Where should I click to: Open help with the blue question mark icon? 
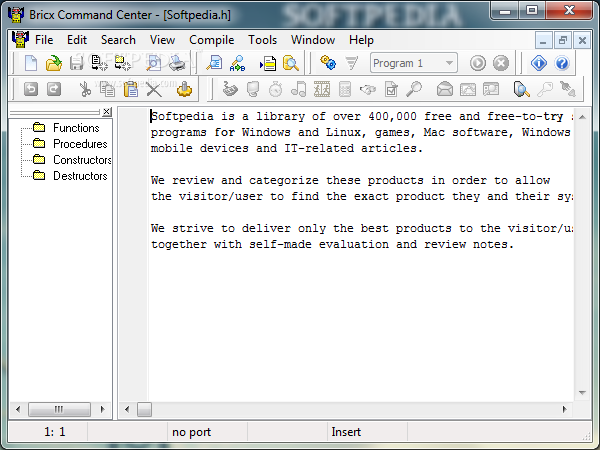562,63
